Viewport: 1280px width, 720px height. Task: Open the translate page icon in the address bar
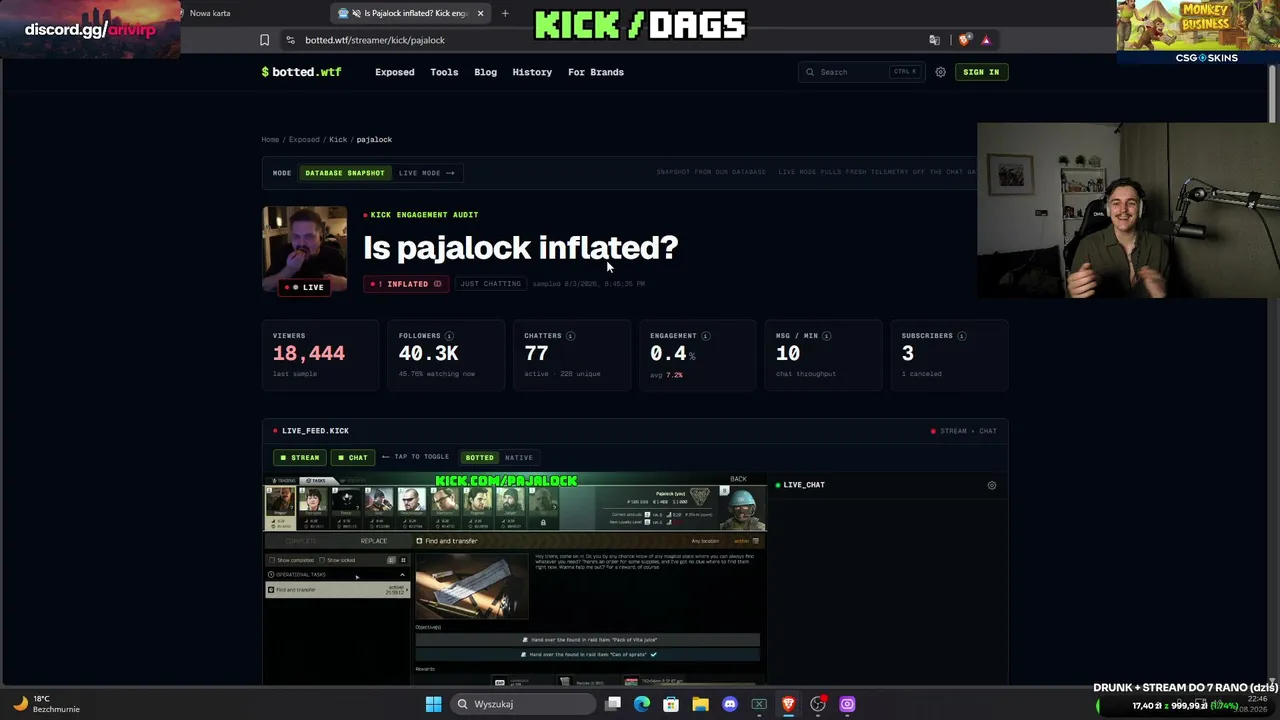(934, 40)
